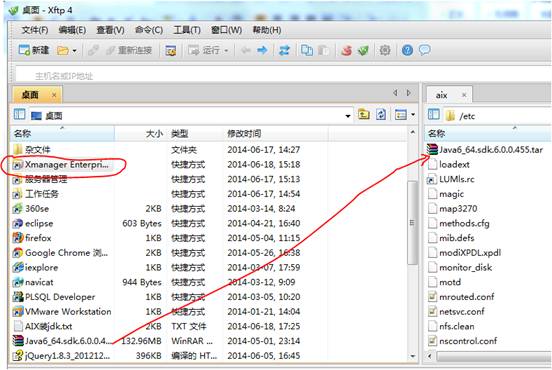Launch the Xshell red icon in toolbar
The width and height of the screenshot is (552, 370).
[x=346, y=50]
